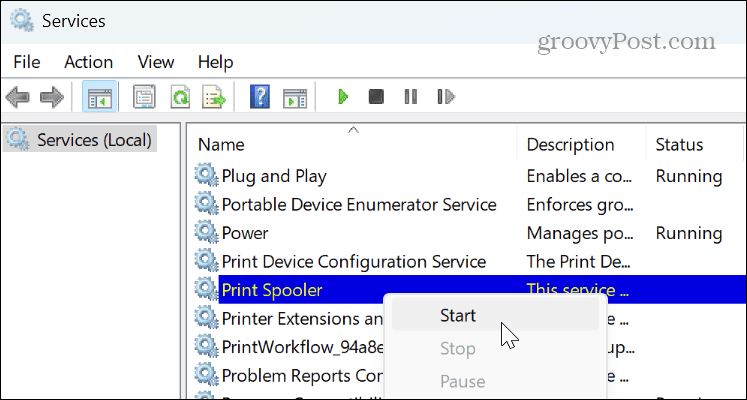Click gear icon beside Printer Extensions row
The height and width of the screenshot is (400, 747).
207,318
